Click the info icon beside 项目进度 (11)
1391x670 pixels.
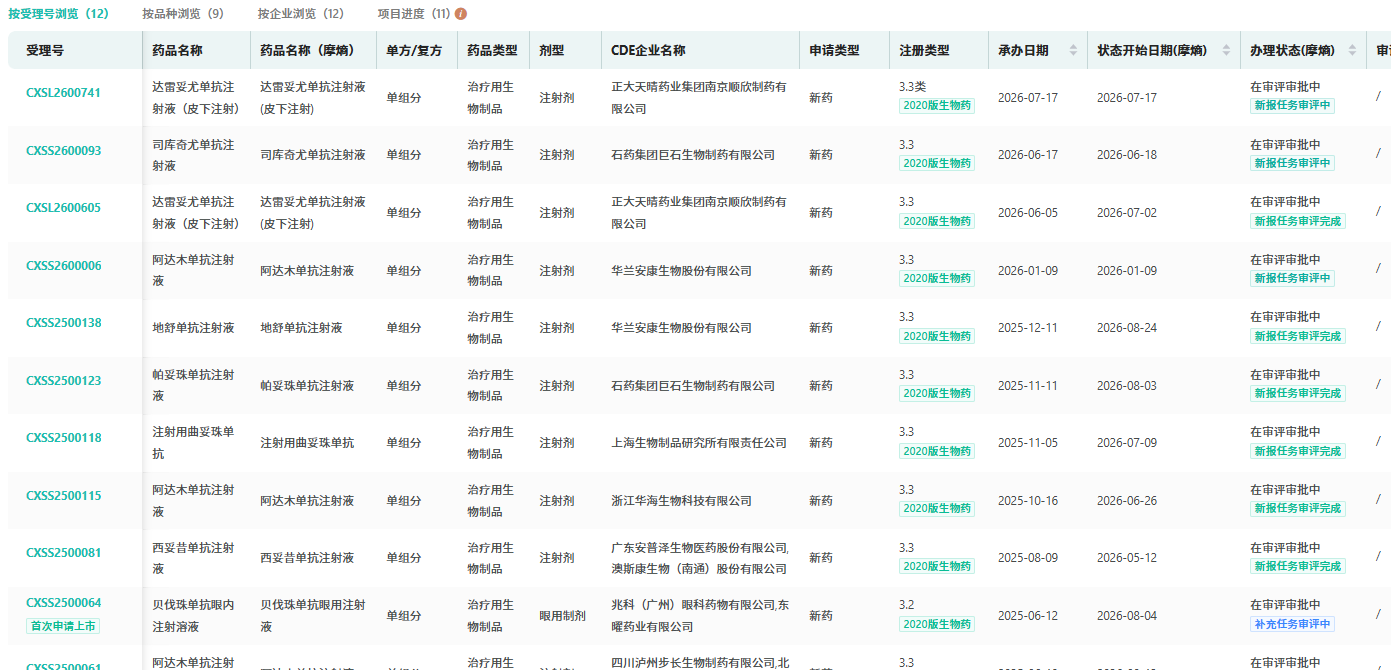click(x=461, y=14)
